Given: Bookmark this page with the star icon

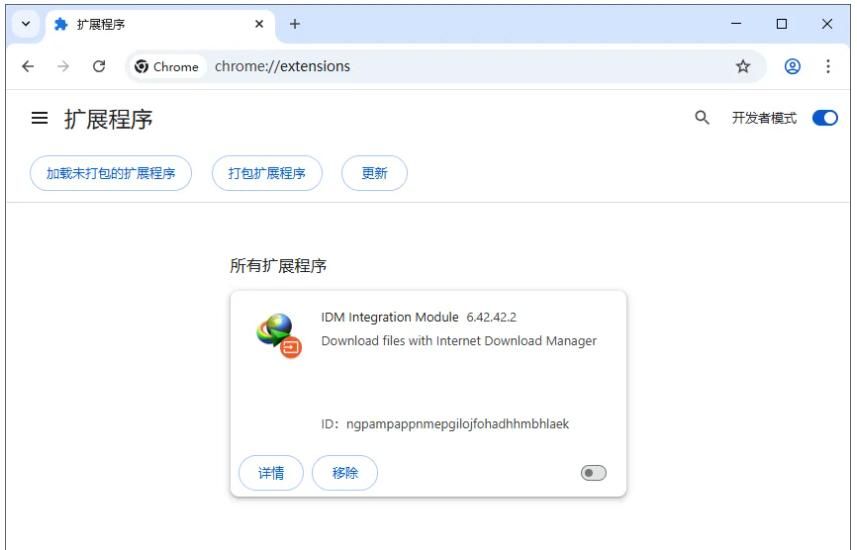Looking at the screenshot, I should tap(743, 67).
